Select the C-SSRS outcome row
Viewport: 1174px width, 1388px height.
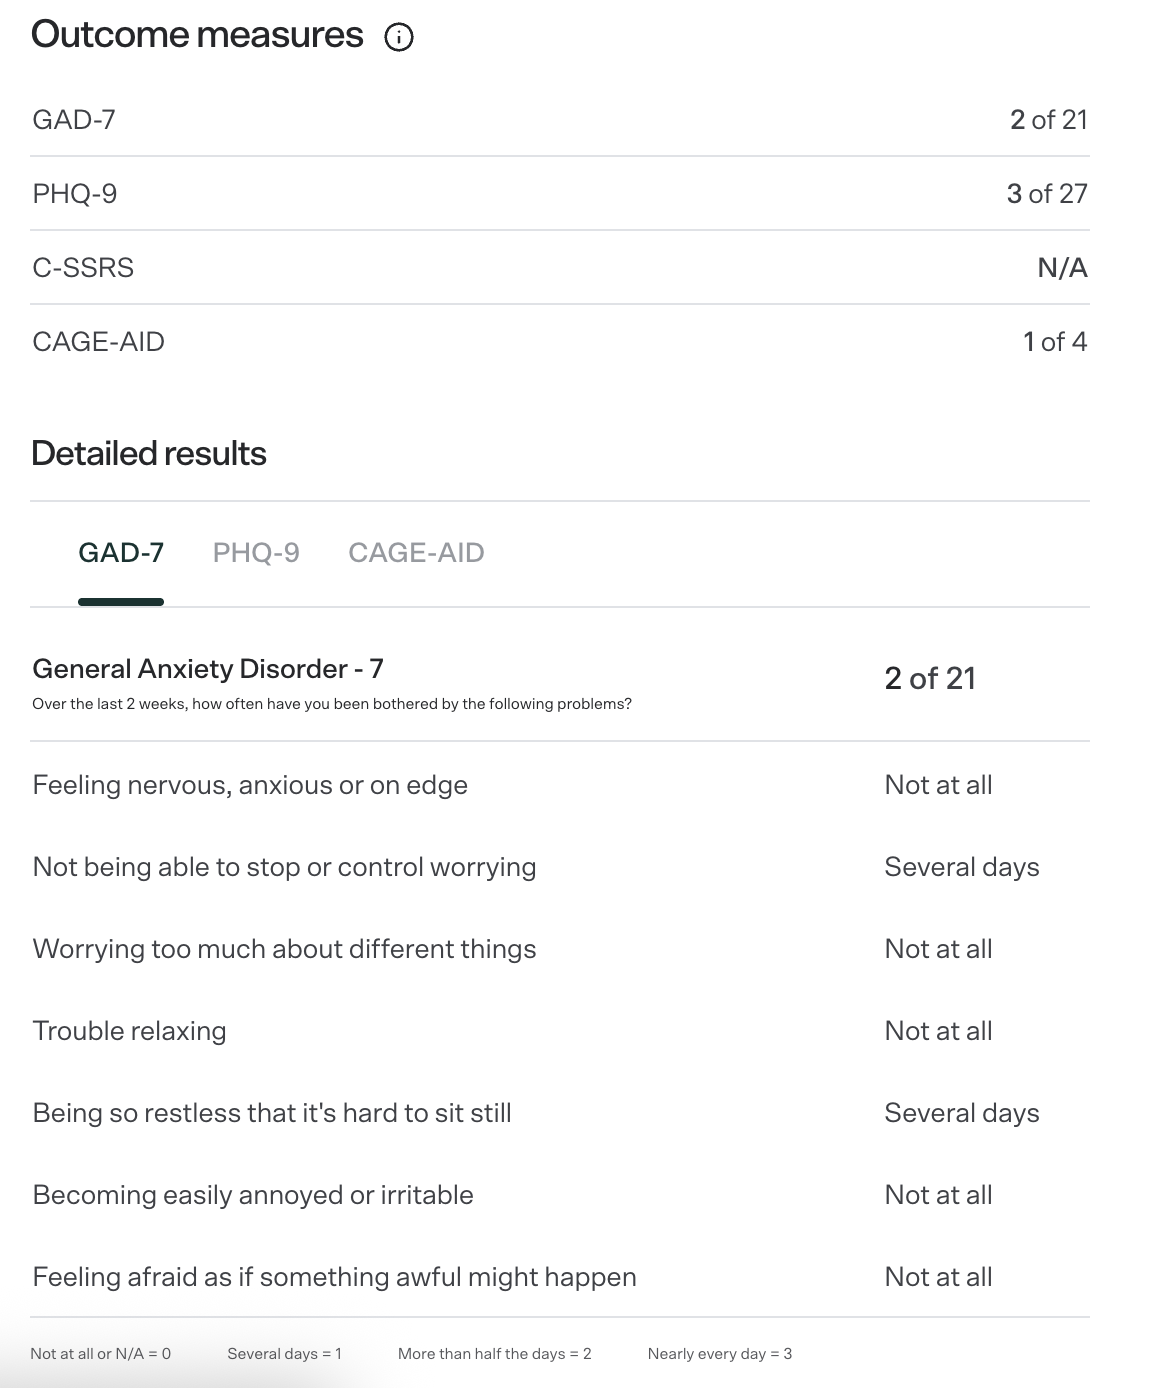560,268
